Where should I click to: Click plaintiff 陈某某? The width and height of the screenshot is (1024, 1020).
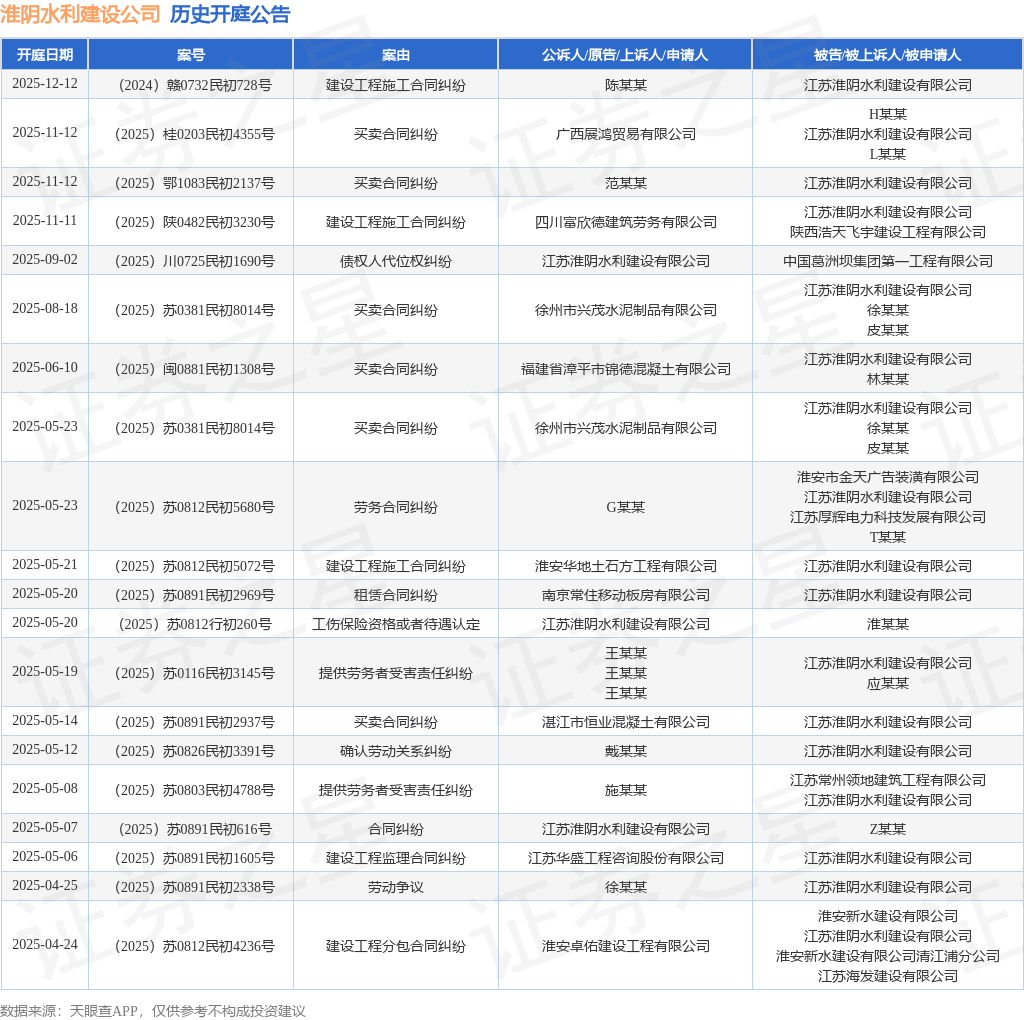pos(626,85)
